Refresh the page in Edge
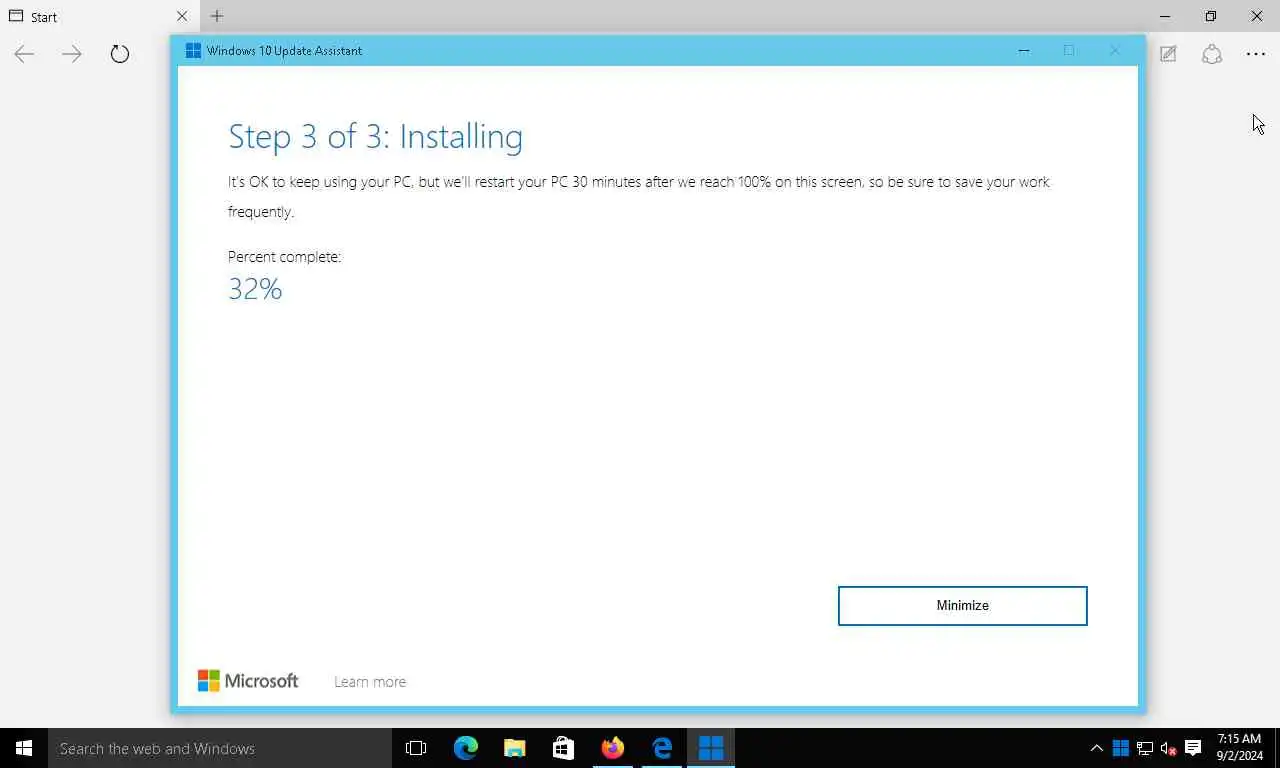 tap(120, 54)
